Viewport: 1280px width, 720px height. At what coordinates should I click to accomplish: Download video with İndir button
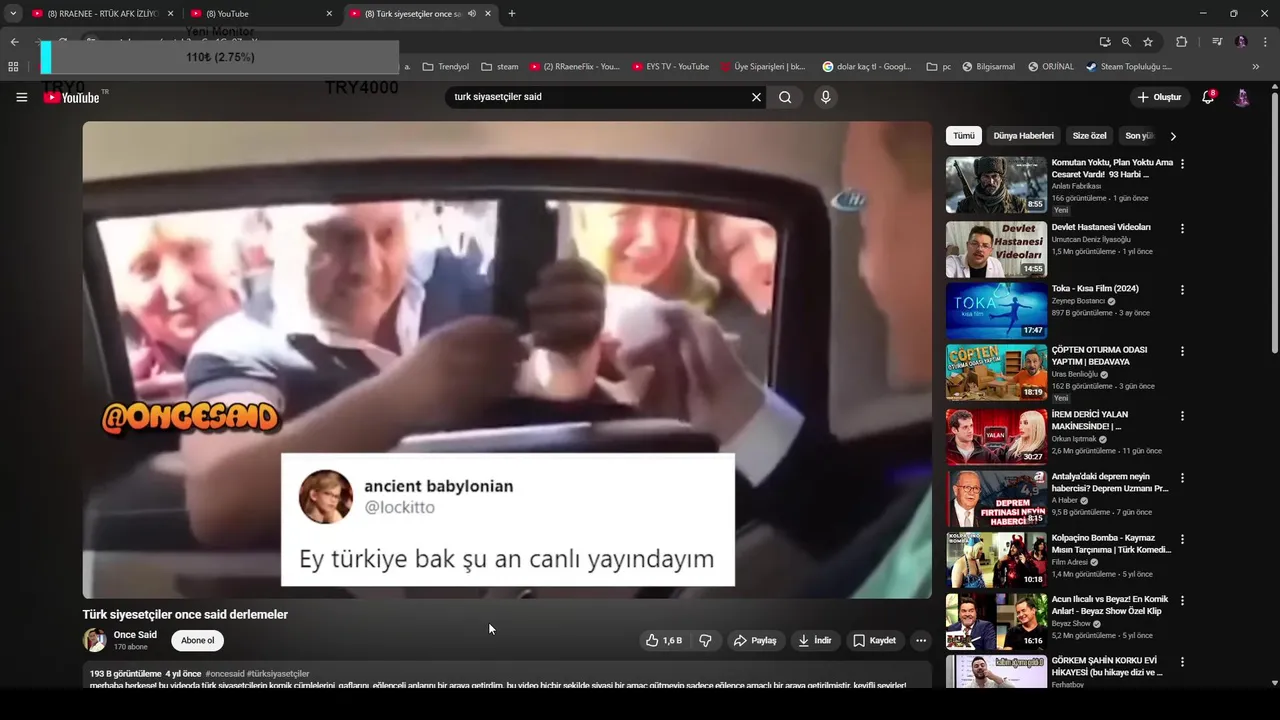[x=814, y=640]
